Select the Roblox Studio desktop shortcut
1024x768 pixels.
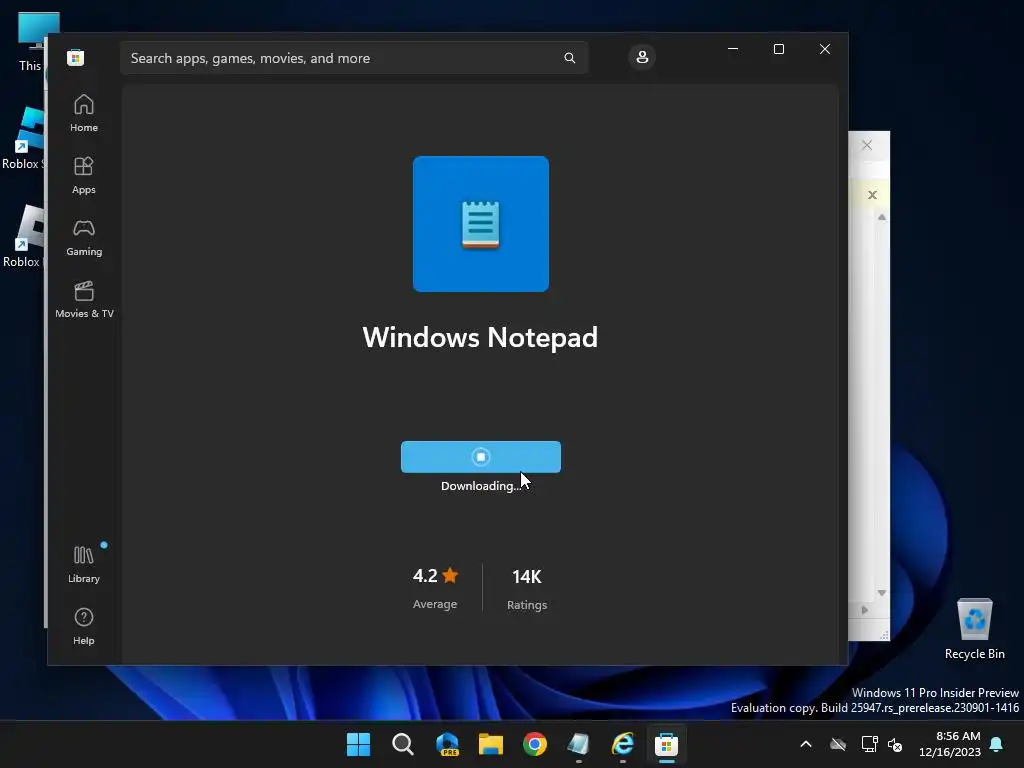(x=24, y=138)
